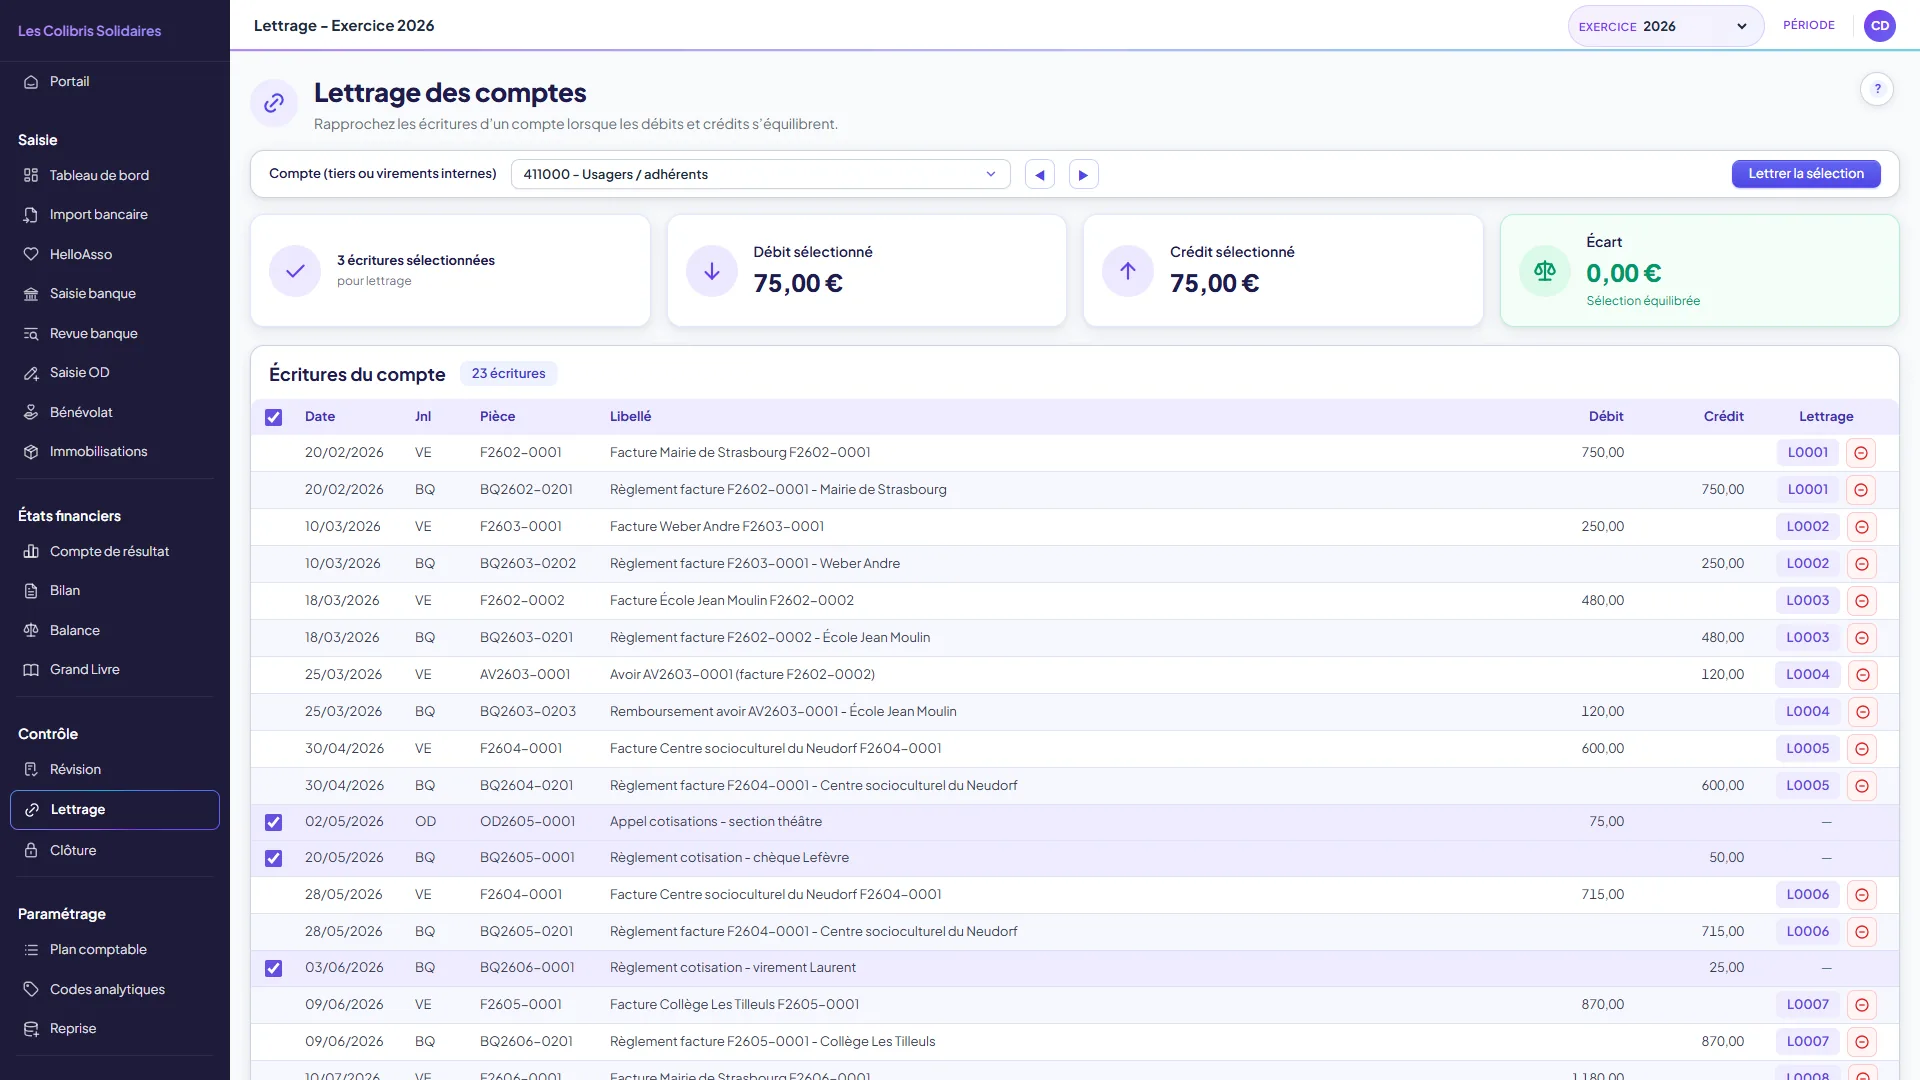
Task: Open the Exercice 2026 dropdown
Action: pyautogui.click(x=1665, y=26)
